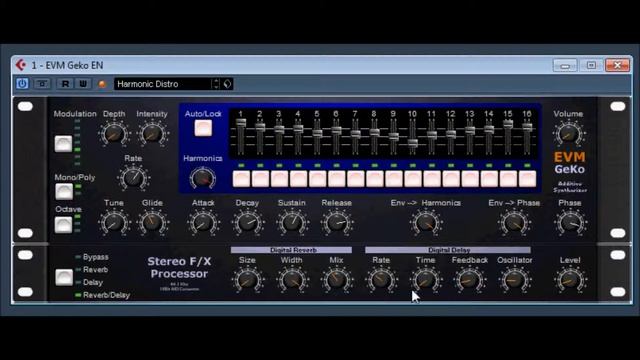
Task: Click harmonic slider 8 handle
Action: (374, 132)
